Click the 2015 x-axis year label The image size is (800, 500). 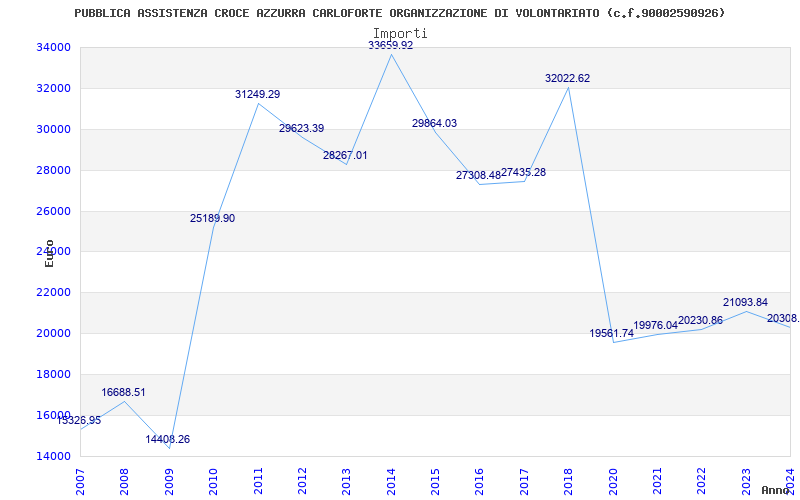(x=435, y=482)
